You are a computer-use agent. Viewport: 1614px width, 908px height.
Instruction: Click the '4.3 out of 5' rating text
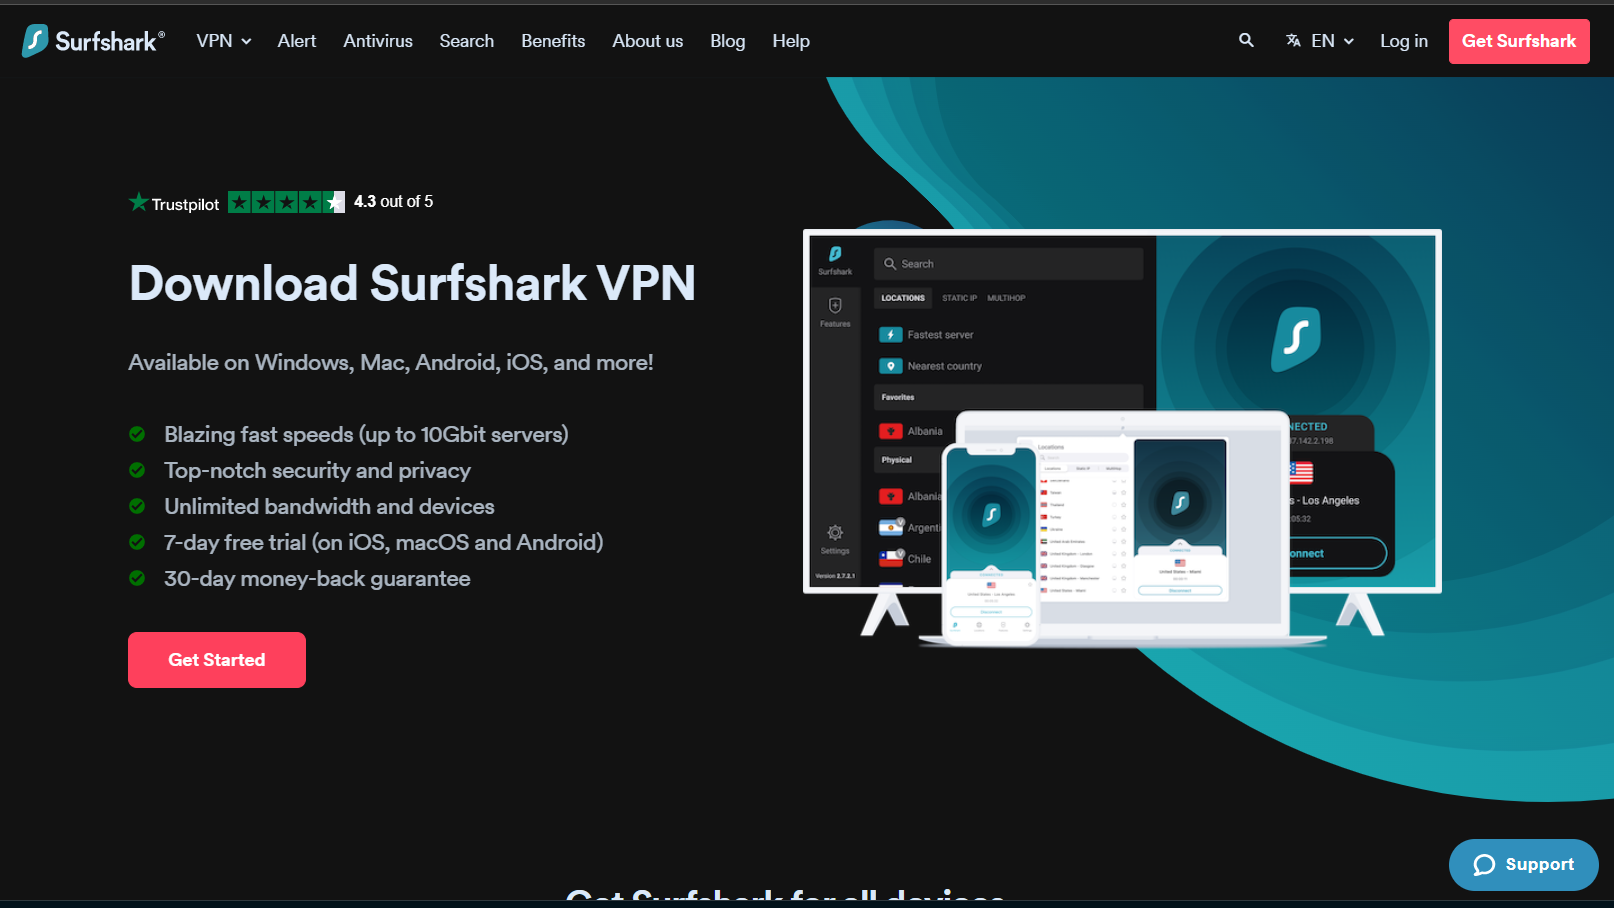coord(394,202)
